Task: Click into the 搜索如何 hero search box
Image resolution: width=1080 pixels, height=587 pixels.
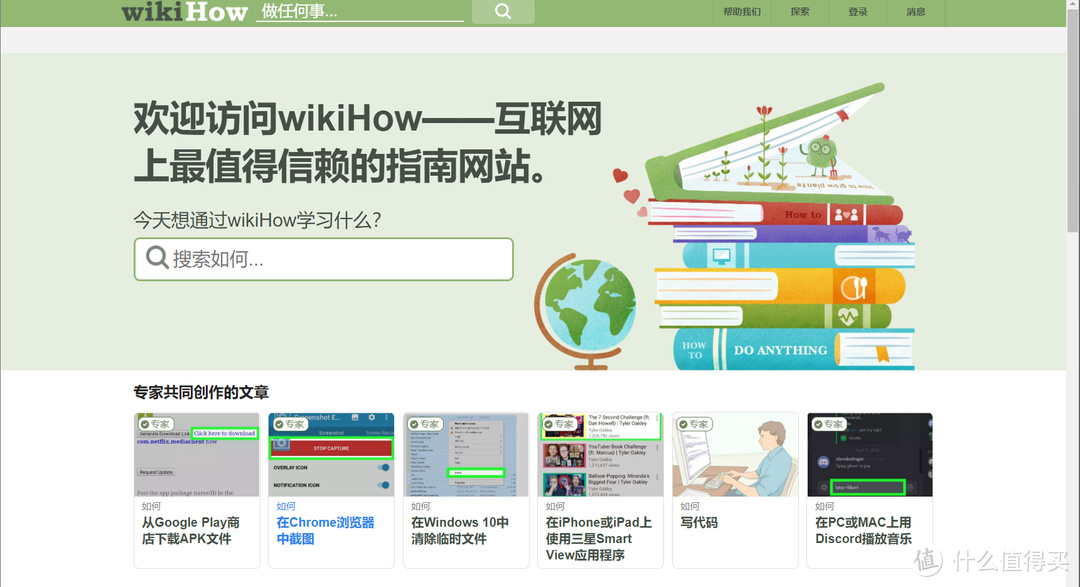Action: pos(324,259)
